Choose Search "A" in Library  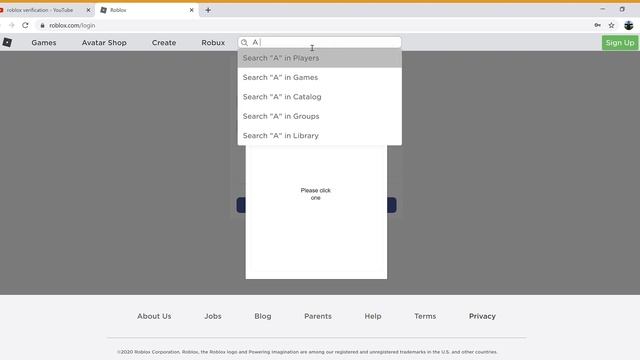(320, 136)
